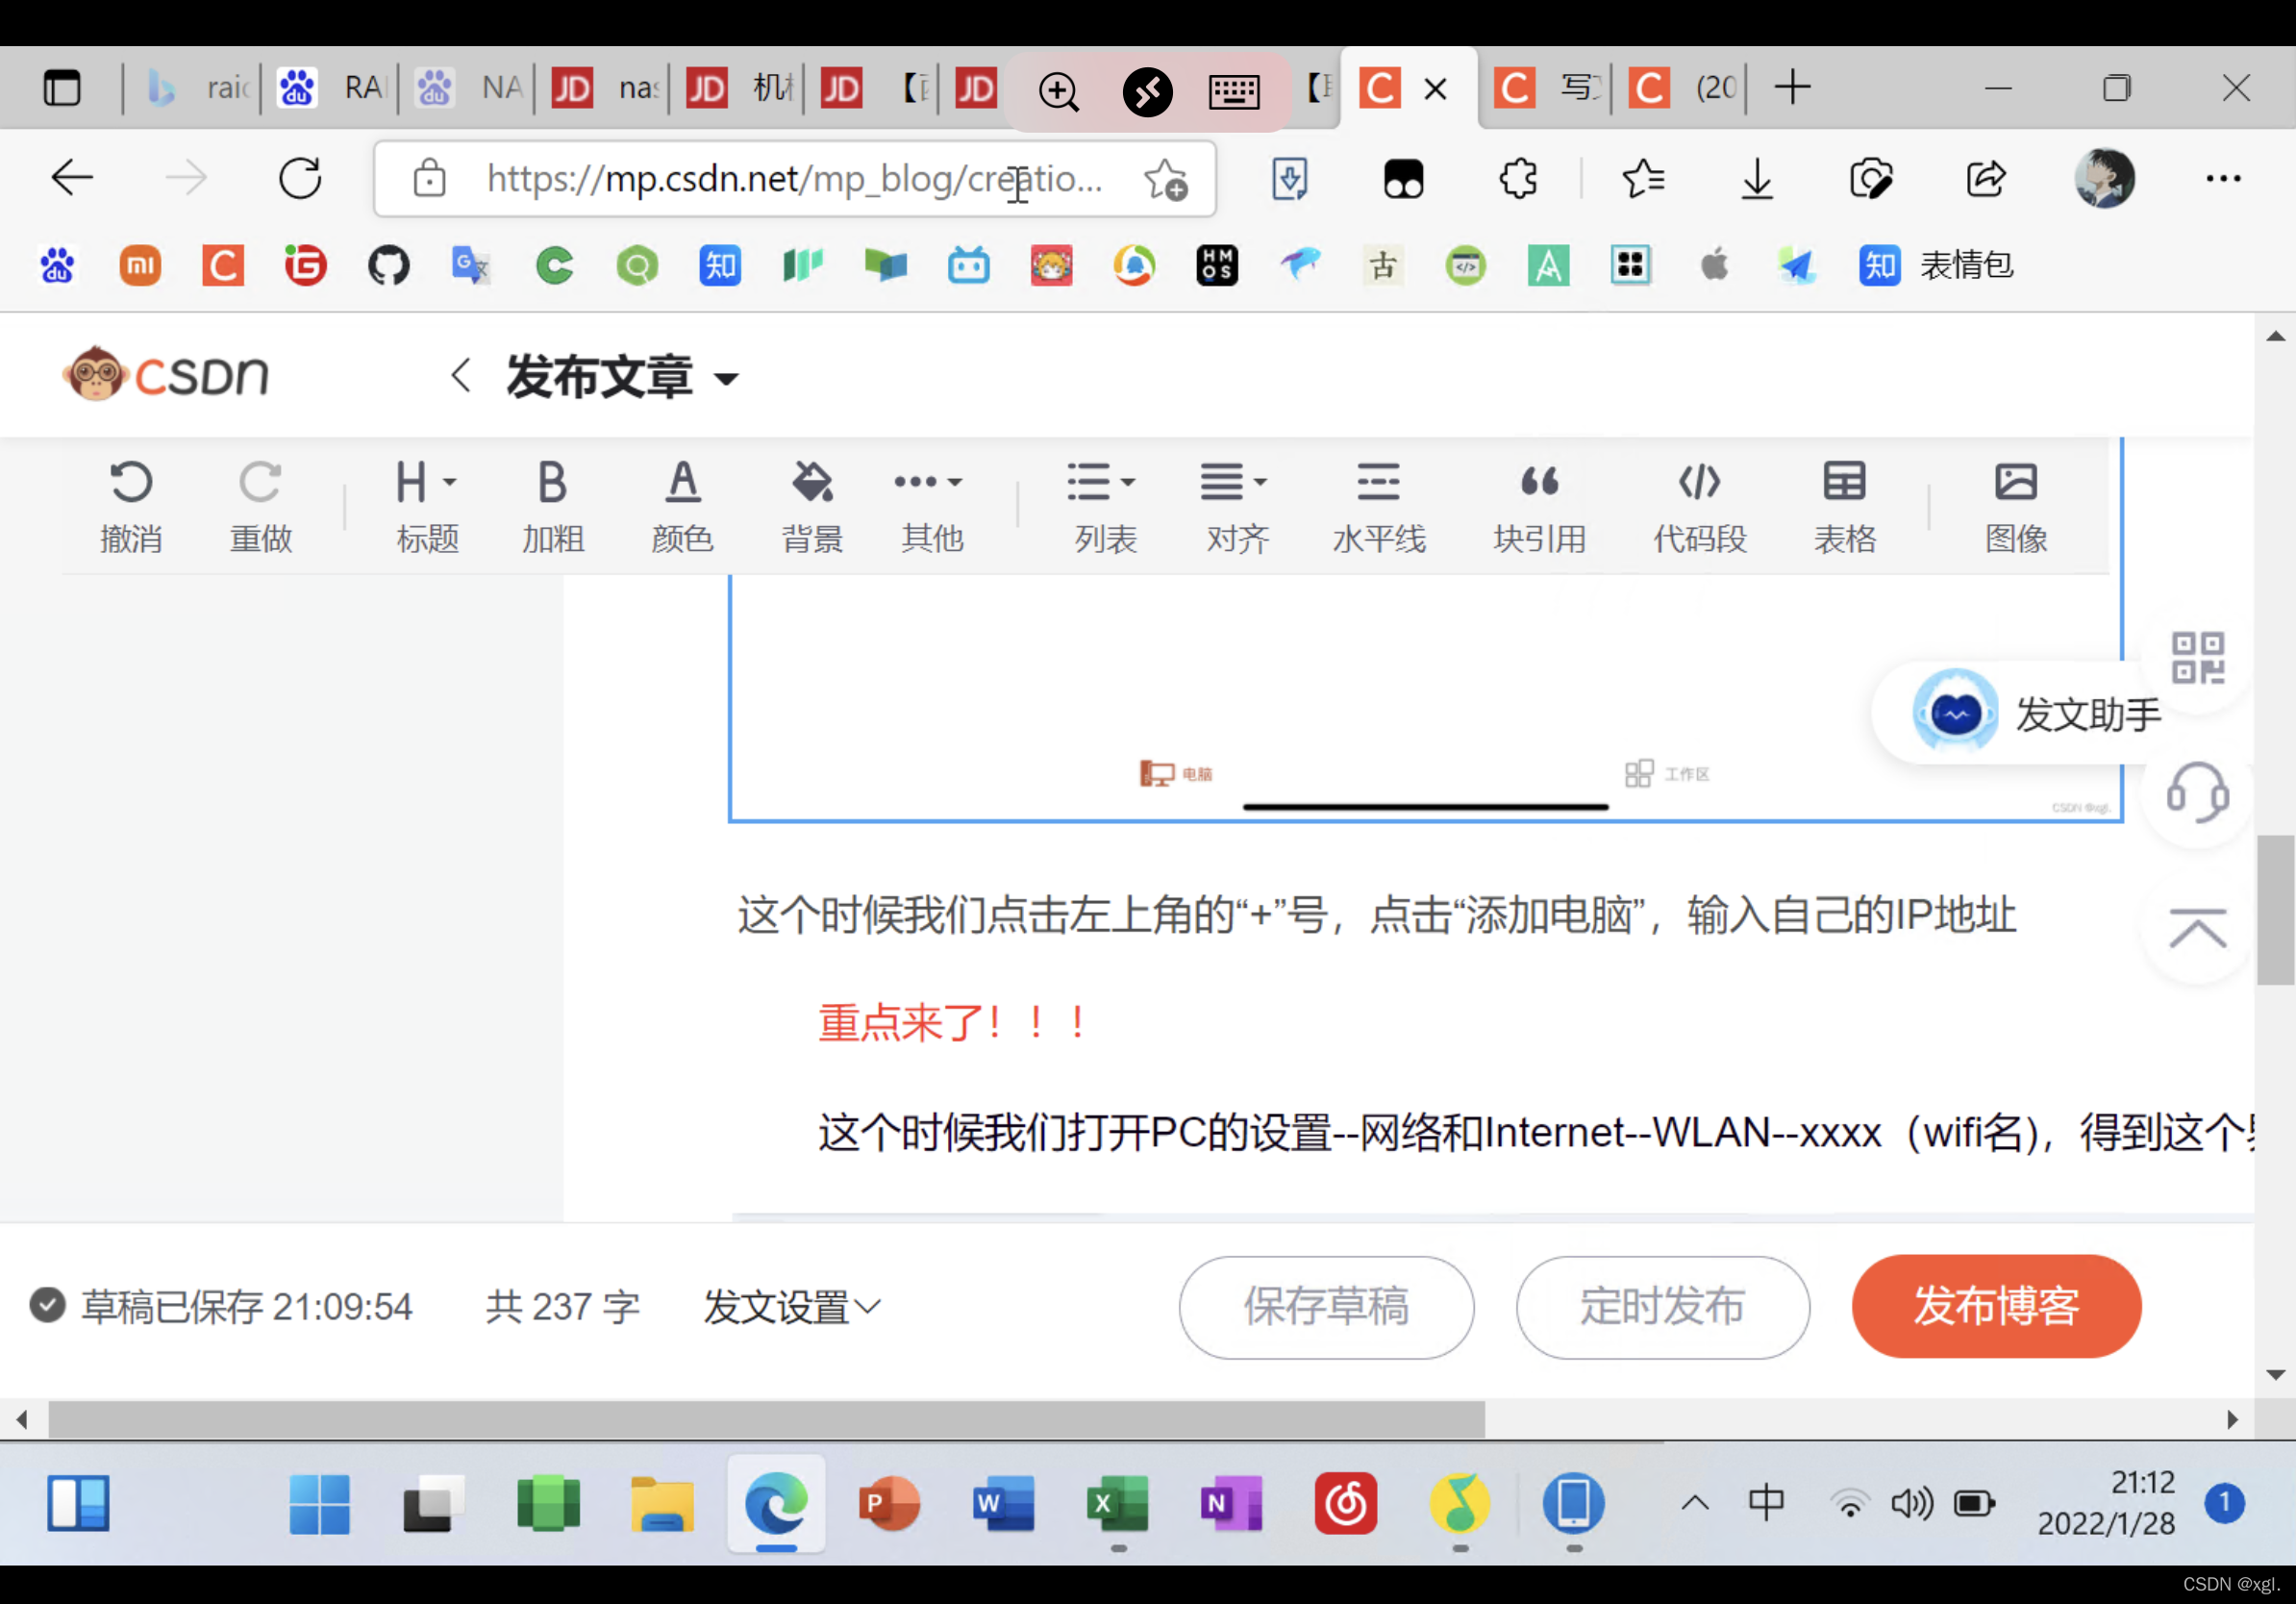Switch to the first JD browser tab
Screen dimensions: 2296x1604
coord(603,88)
